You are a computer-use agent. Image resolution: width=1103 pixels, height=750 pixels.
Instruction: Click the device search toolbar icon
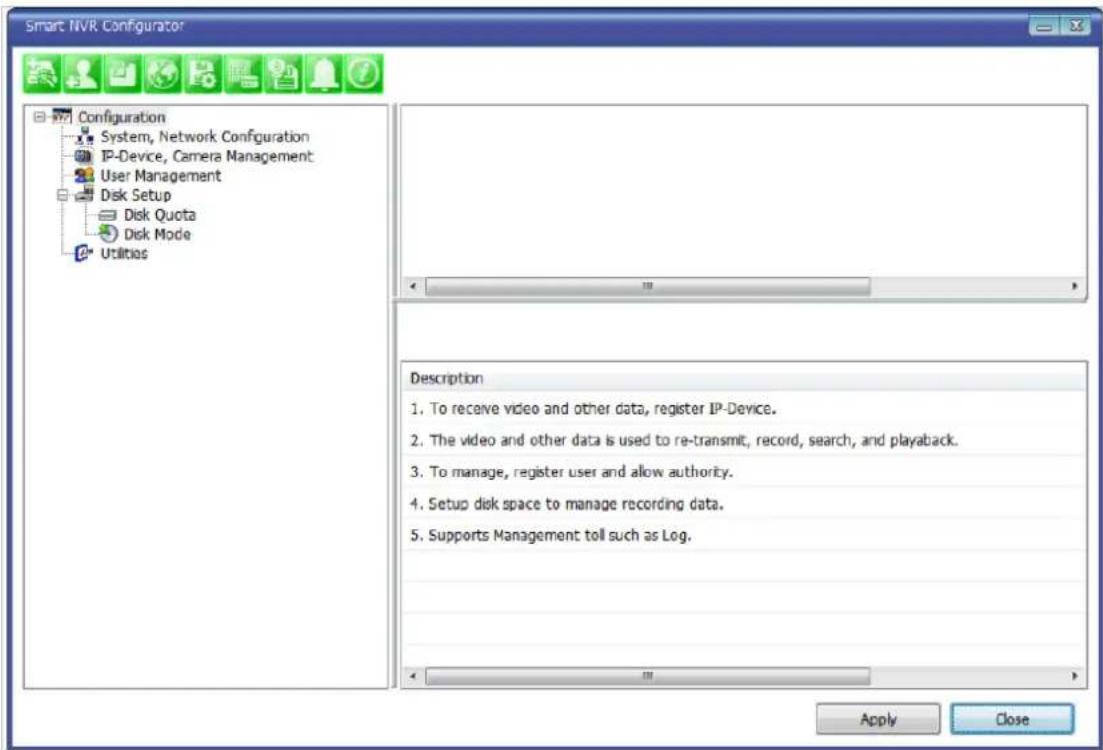click(x=42, y=74)
